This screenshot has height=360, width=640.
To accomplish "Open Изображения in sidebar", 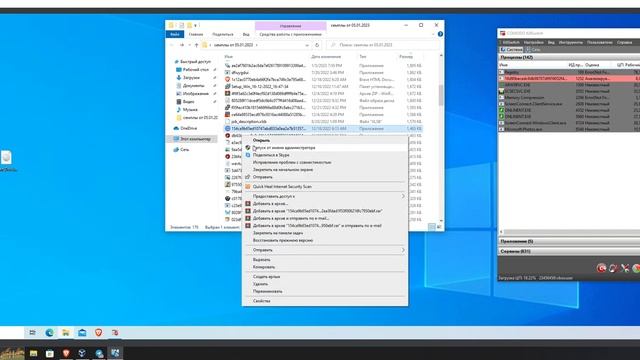I will coord(196,93).
